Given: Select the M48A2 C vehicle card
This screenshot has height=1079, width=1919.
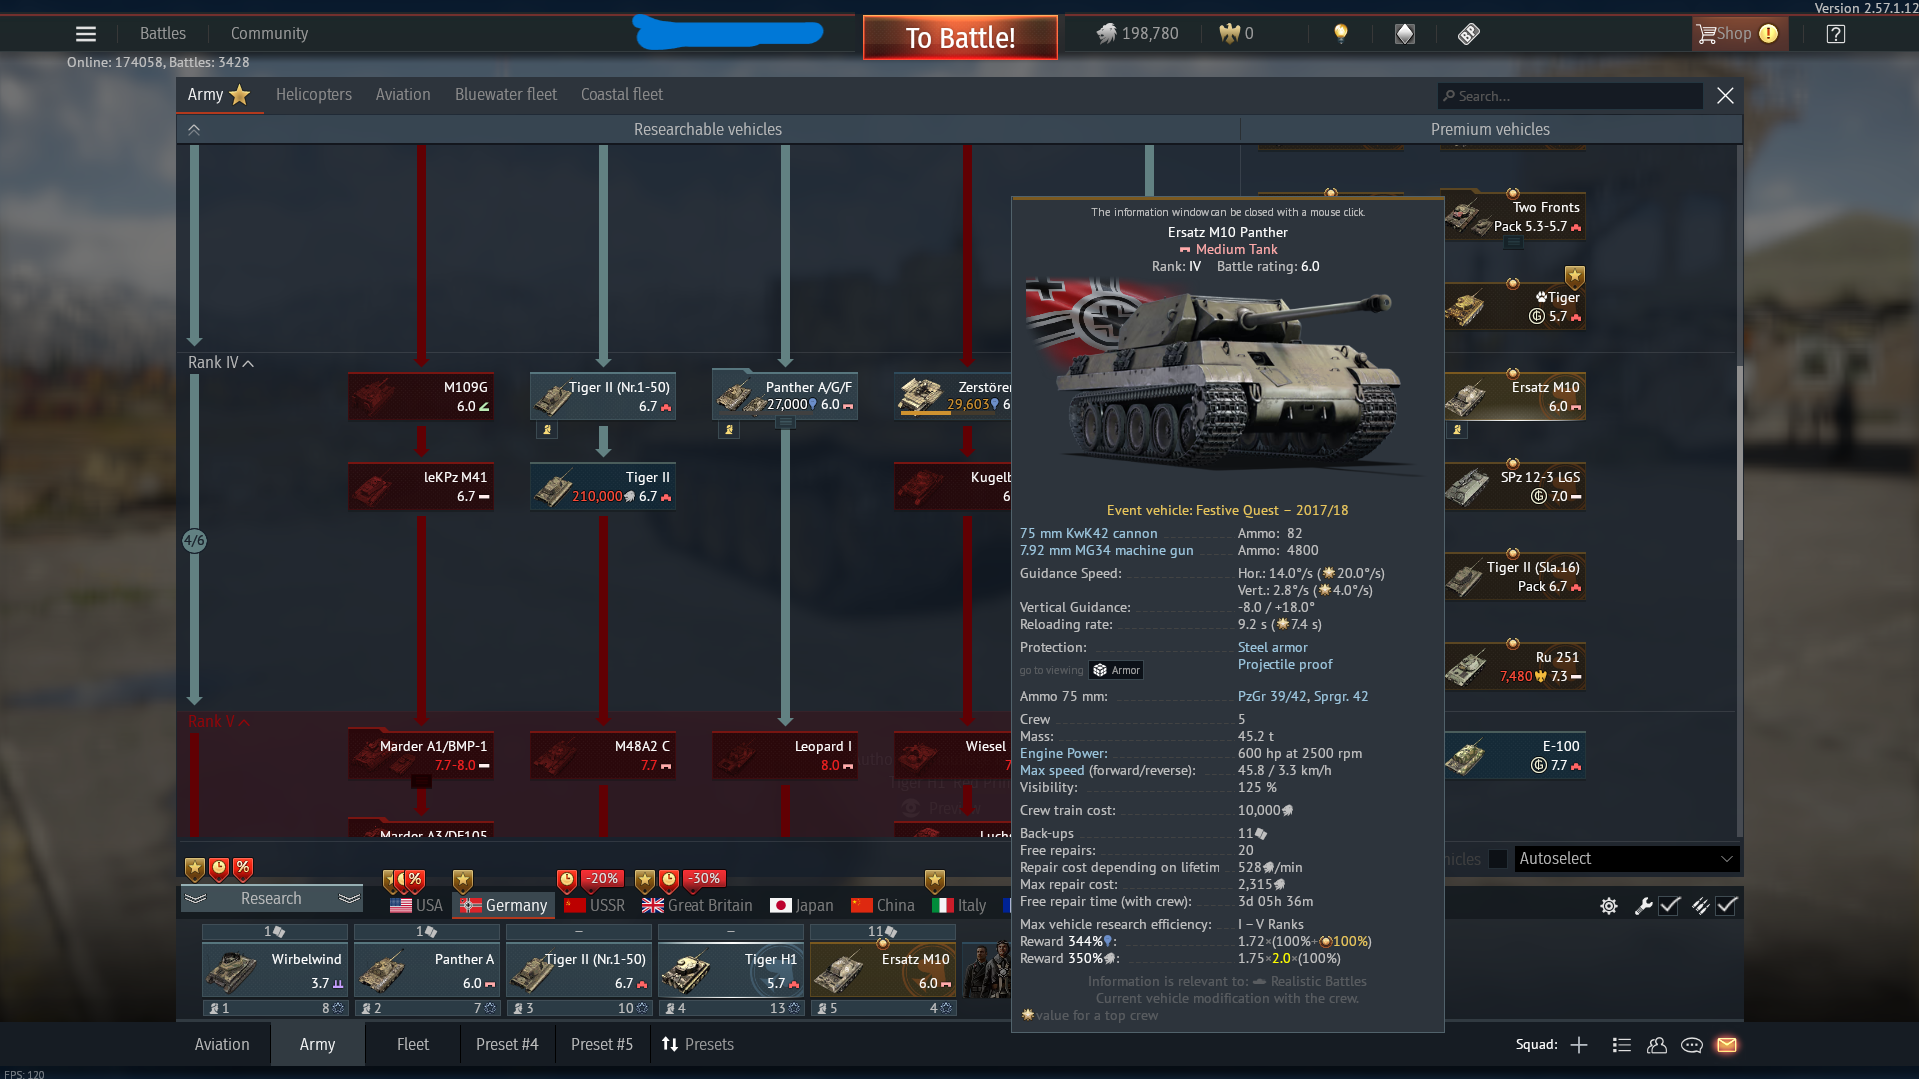Looking at the screenshot, I should coord(603,756).
